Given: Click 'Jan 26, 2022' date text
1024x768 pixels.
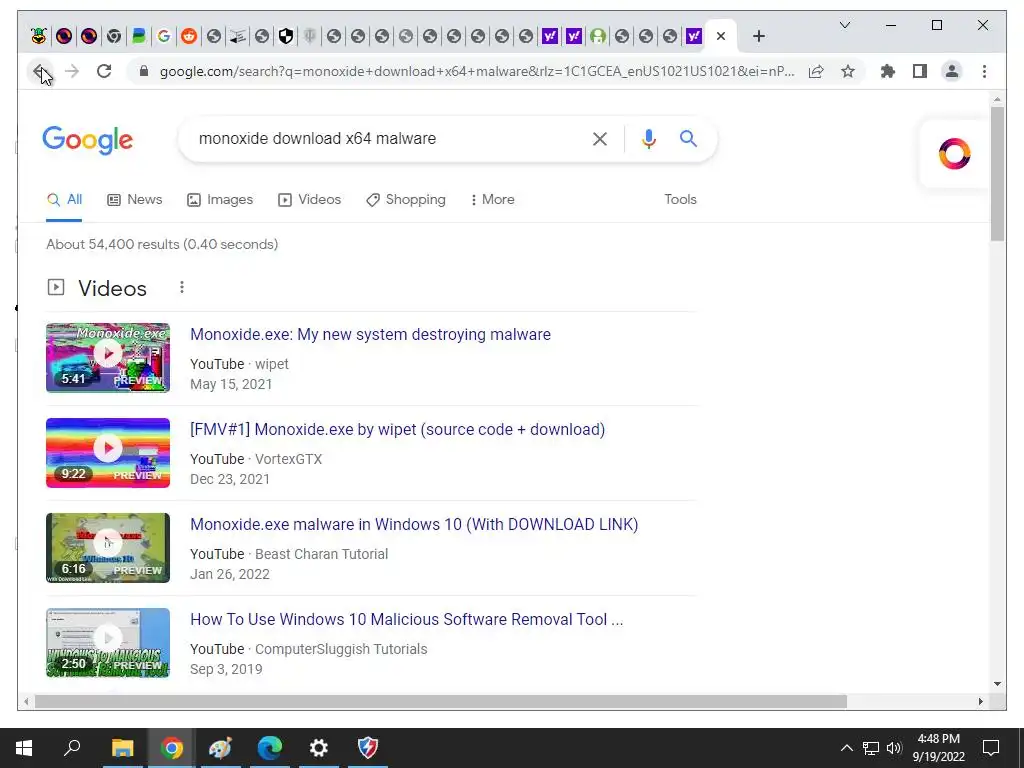Looking at the screenshot, I should (230, 574).
